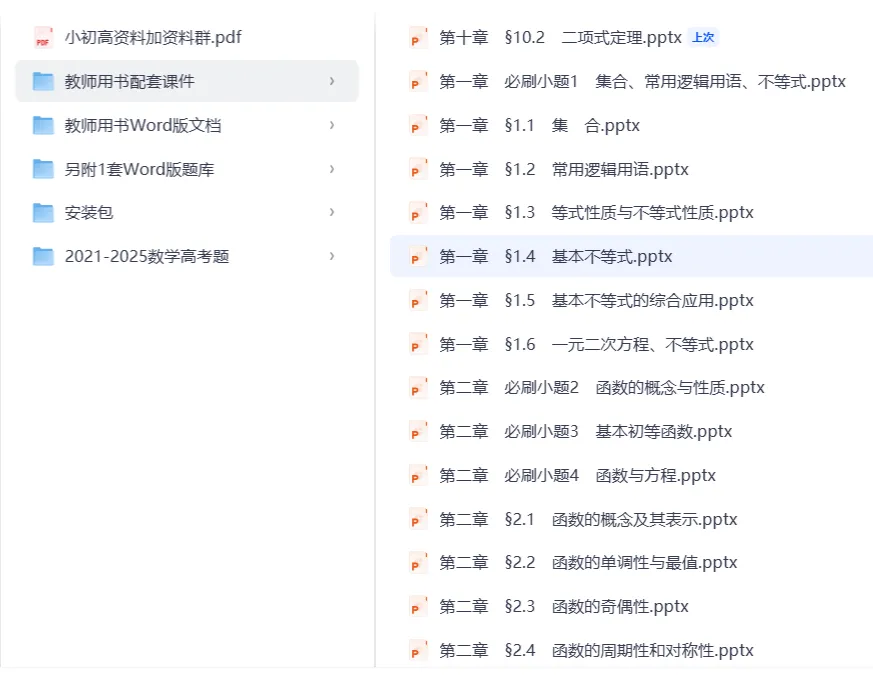
Task: Open file 第二章 必刷小题3 基本初等函数.pptx
Action: (x=586, y=432)
